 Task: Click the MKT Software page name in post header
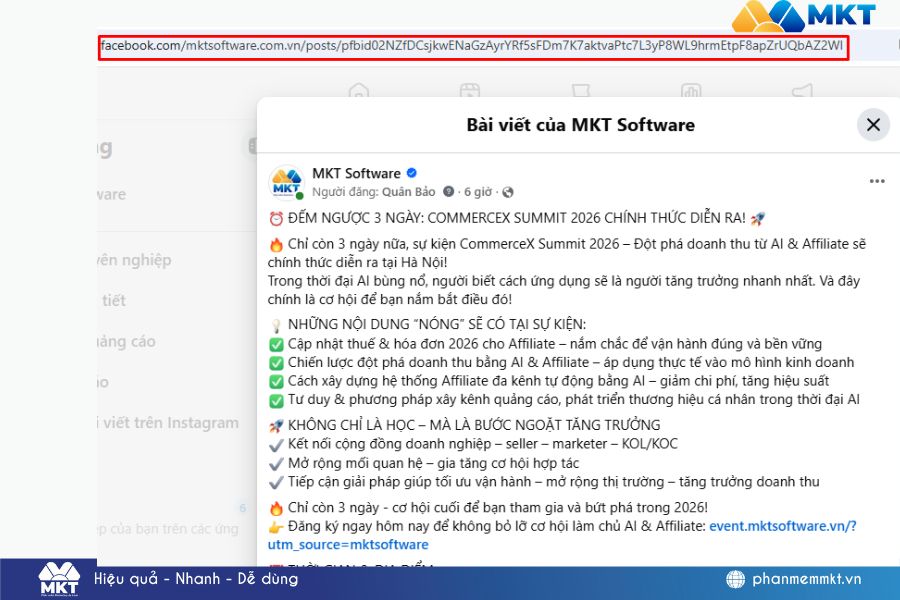pos(357,172)
